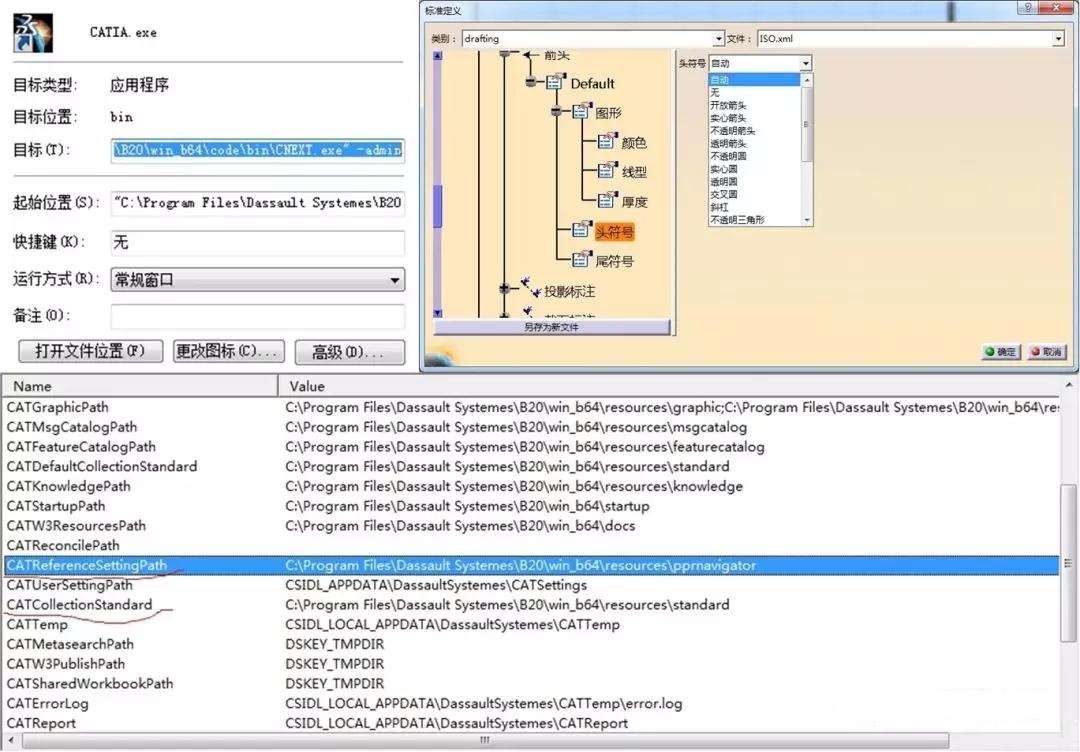Click the 厚度 node icon
Viewport: 1080px width, 752px height.
pos(607,201)
